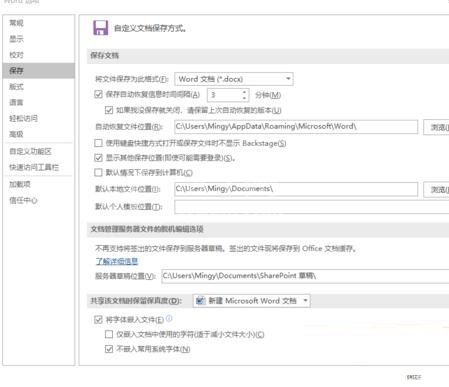Open the 加载项 category
The width and height of the screenshot is (449, 387).
[x=20, y=184]
